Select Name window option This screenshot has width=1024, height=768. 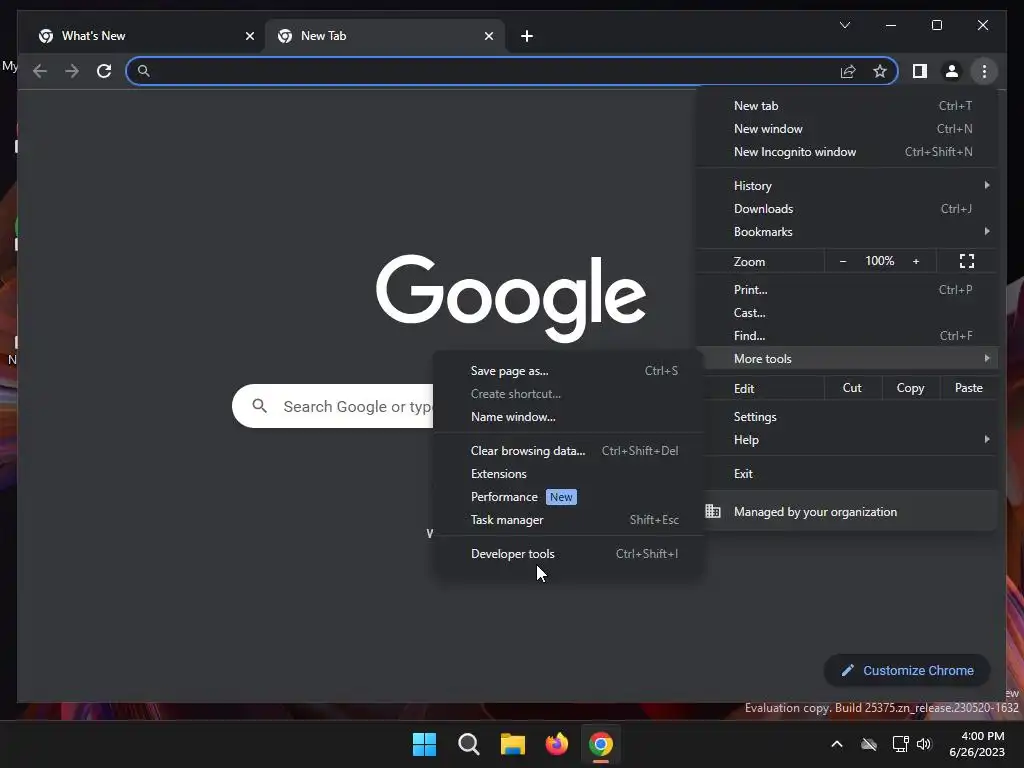click(x=568, y=417)
